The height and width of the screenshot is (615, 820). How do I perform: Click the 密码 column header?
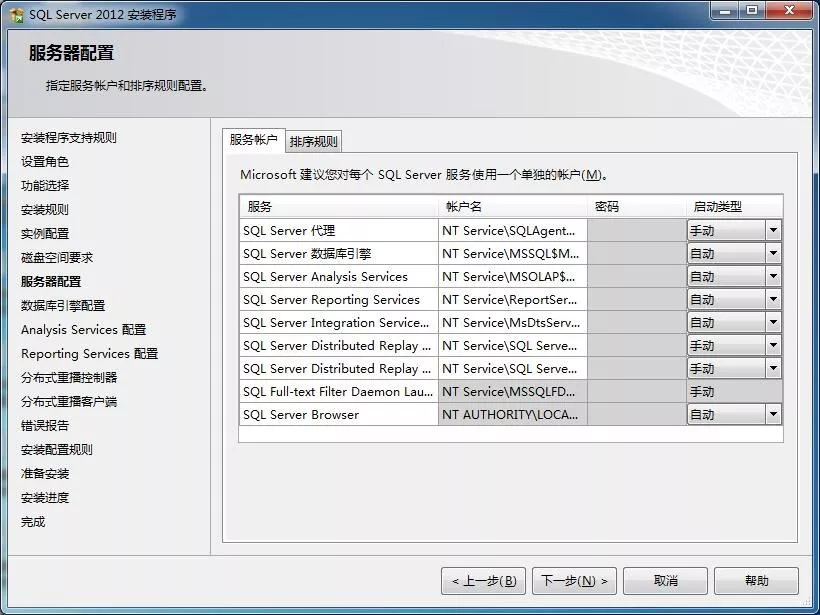point(637,207)
